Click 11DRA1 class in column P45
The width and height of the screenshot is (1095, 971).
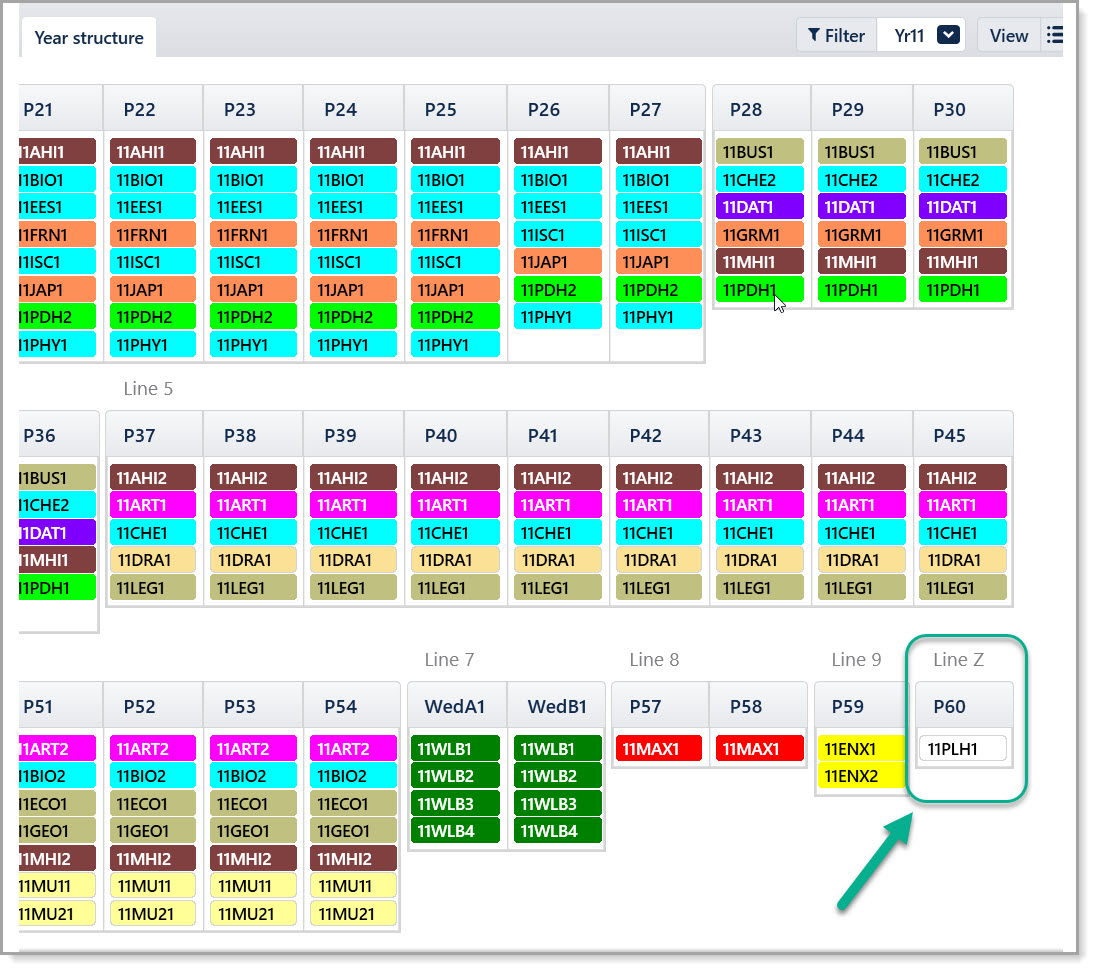coord(963,560)
